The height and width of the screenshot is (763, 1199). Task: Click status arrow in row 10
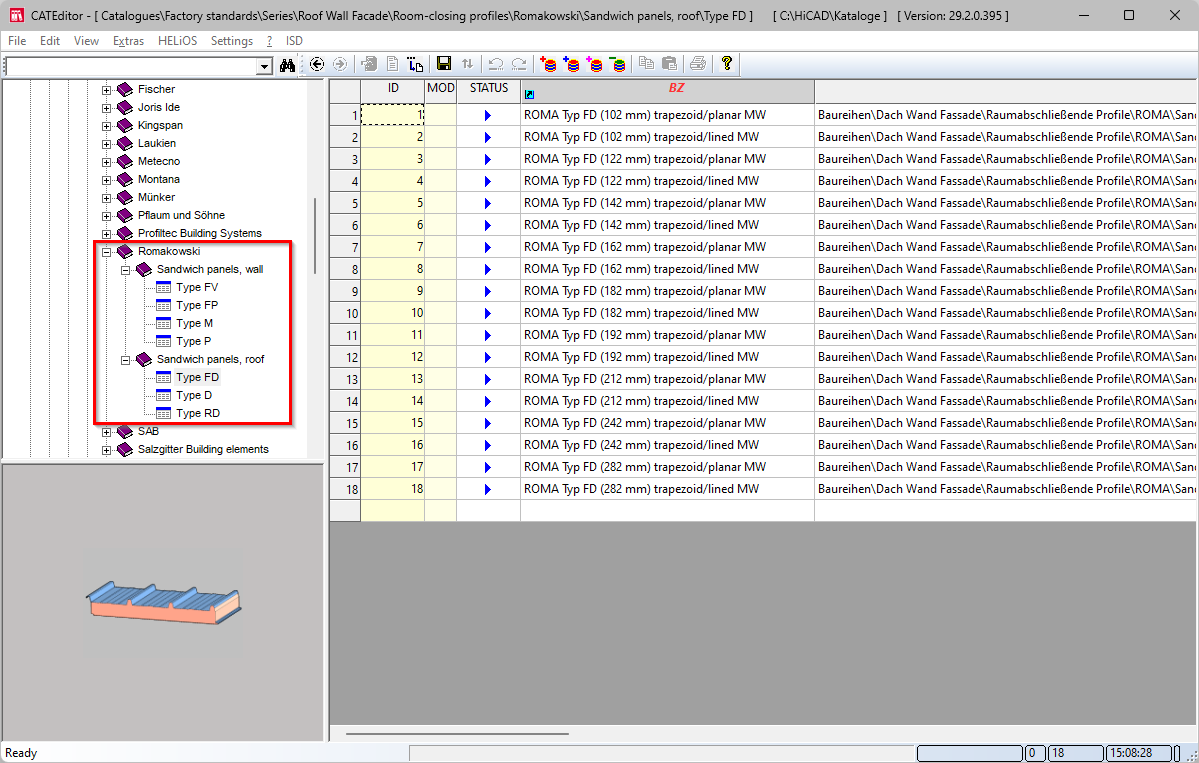(x=487, y=313)
